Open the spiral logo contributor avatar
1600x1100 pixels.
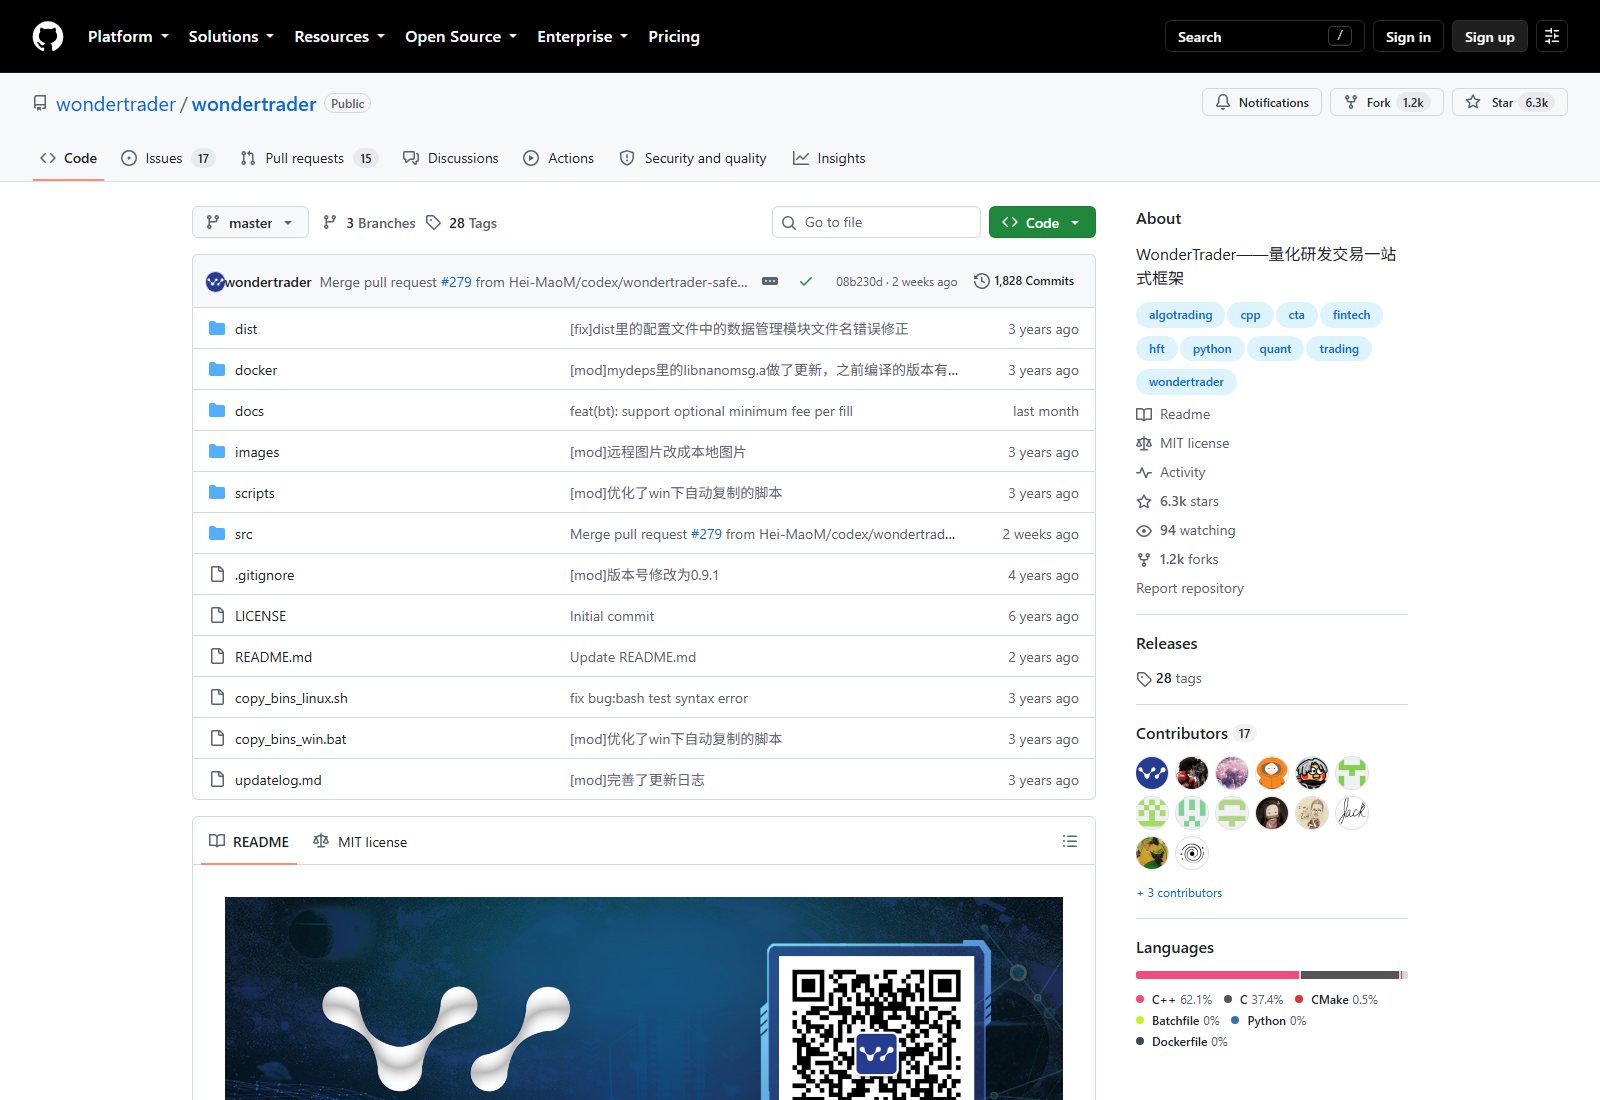point(1192,853)
